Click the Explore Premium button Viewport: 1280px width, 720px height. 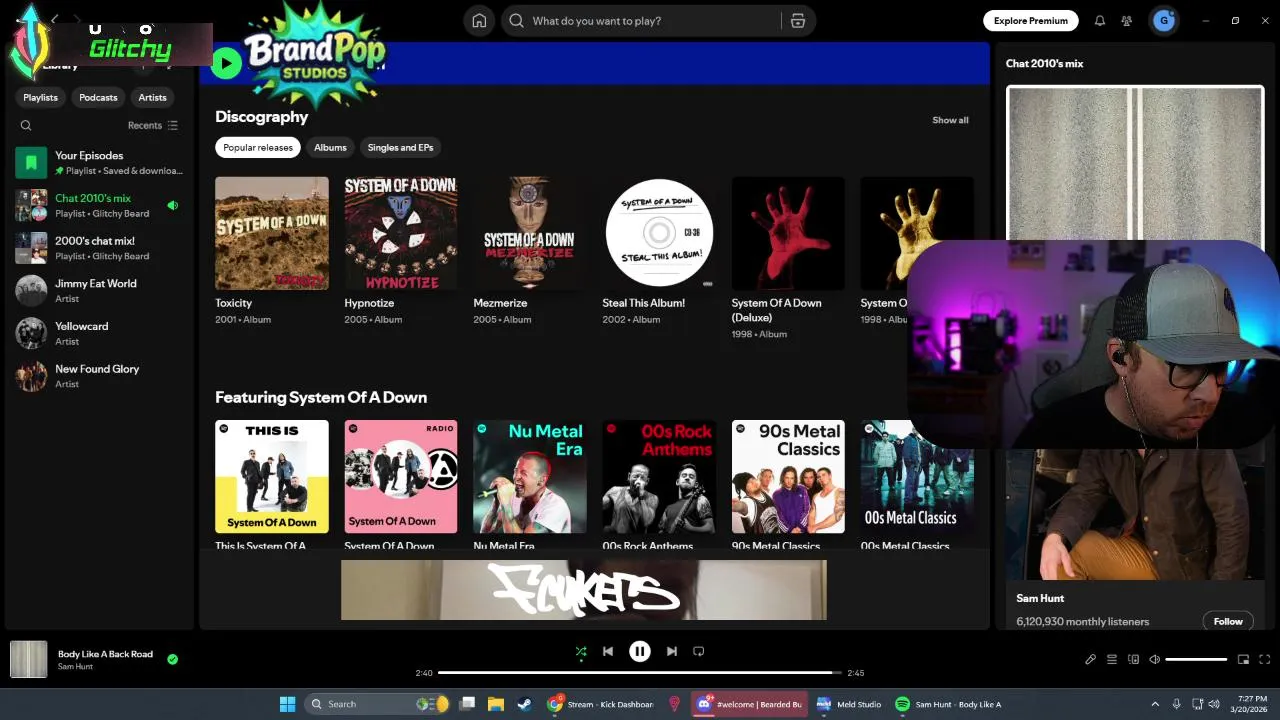tap(1031, 20)
